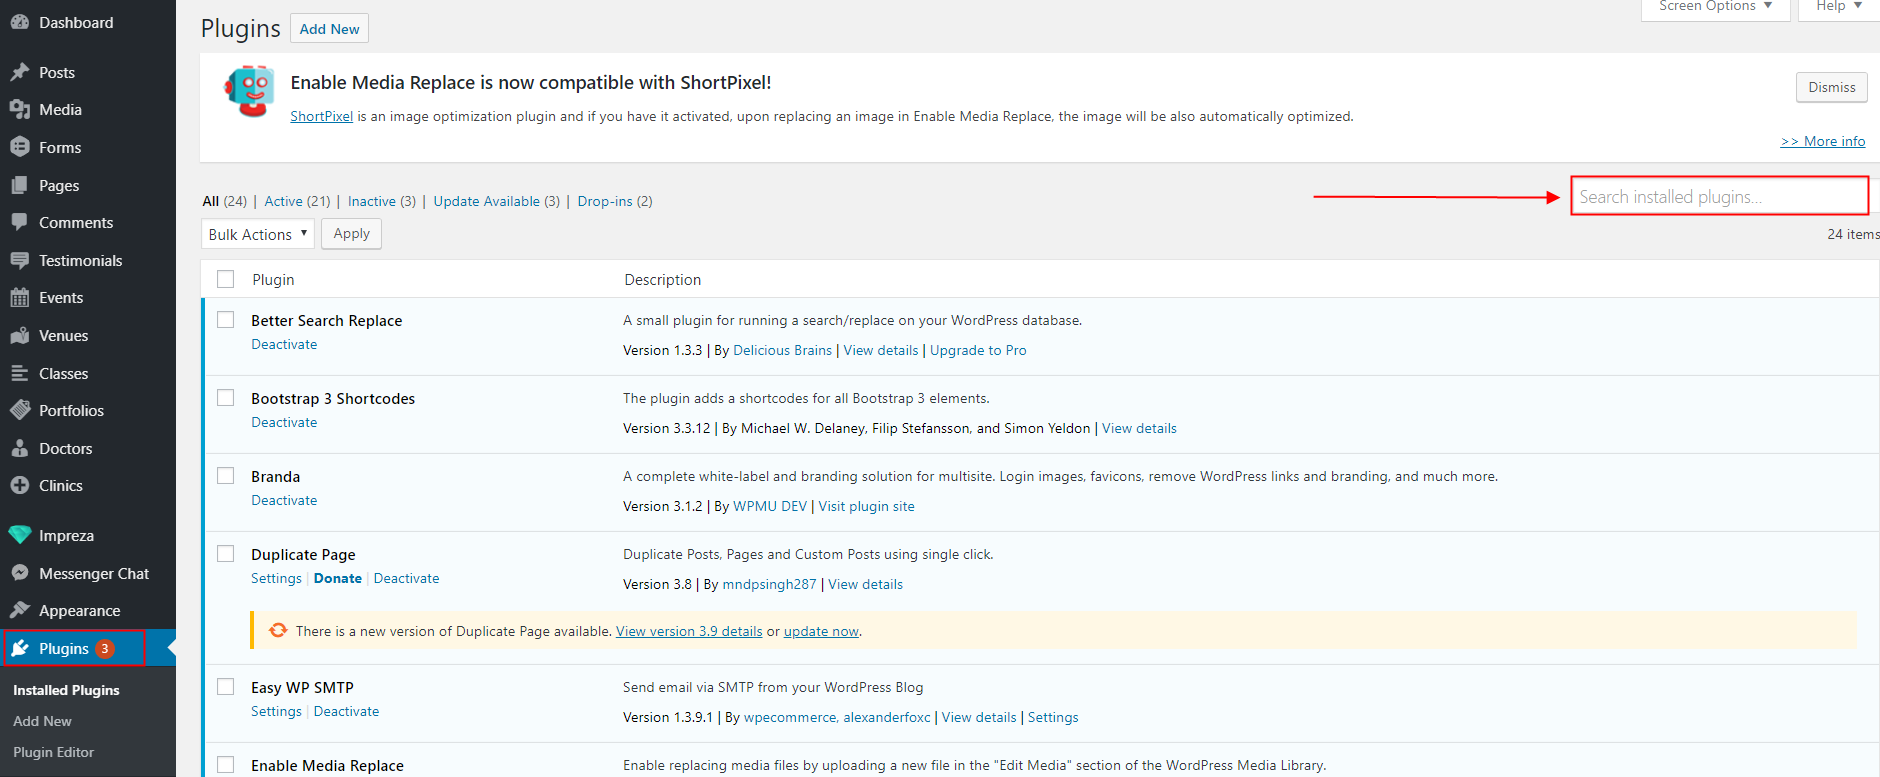Viewport: 1880px width, 777px height.
Task: Open the ShortPixel link in notice
Action: pyautogui.click(x=321, y=116)
